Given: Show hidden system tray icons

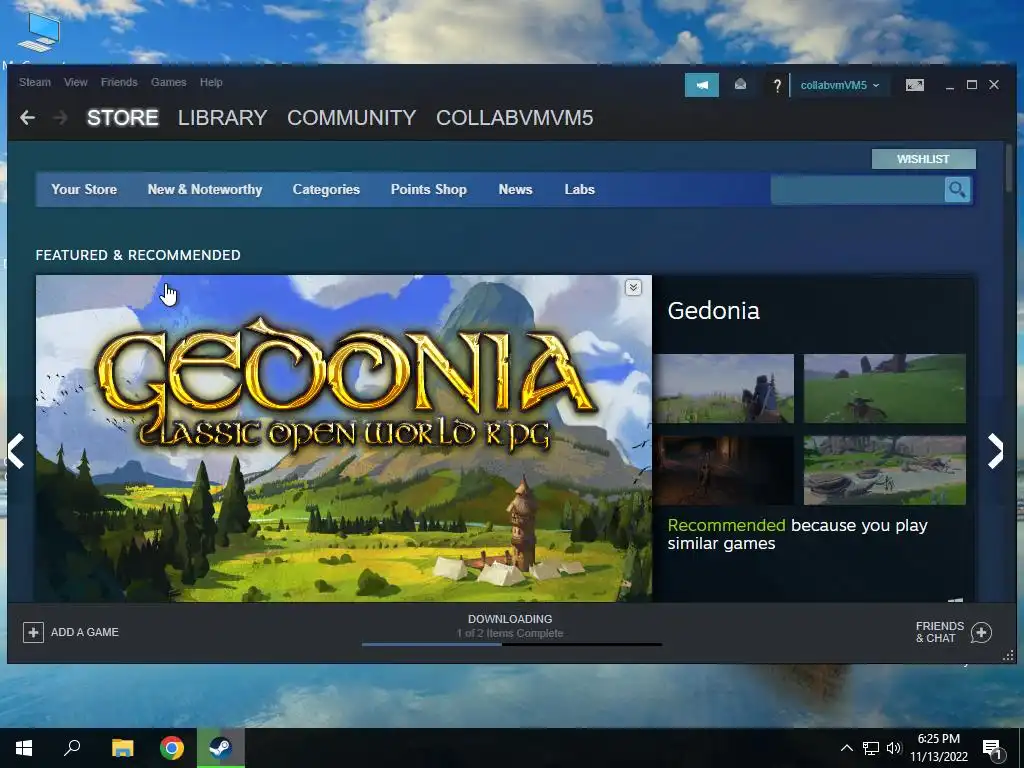Looking at the screenshot, I should point(846,748).
